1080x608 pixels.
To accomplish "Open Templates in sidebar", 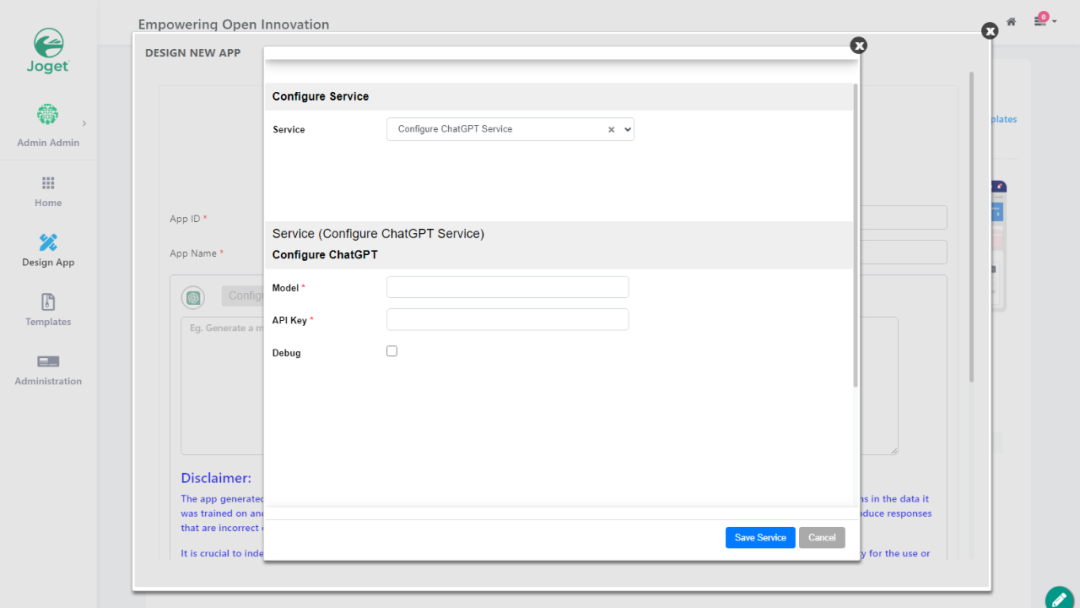I will pos(48,310).
